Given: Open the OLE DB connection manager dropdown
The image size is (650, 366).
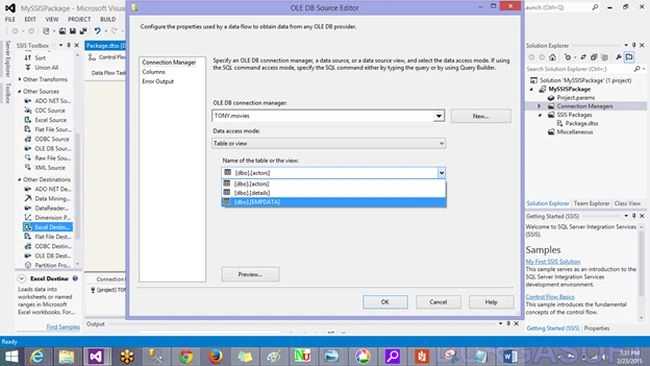Looking at the screenshot, I should coord(439,116).
